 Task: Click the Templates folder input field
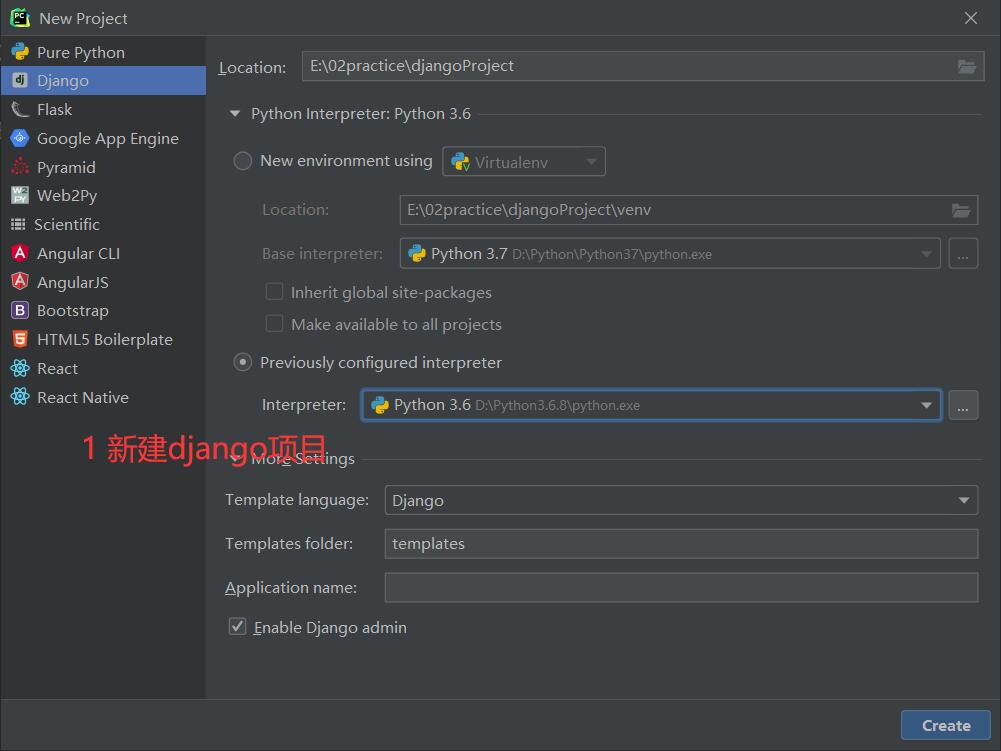pyautogui.click(x=681, y=543)
